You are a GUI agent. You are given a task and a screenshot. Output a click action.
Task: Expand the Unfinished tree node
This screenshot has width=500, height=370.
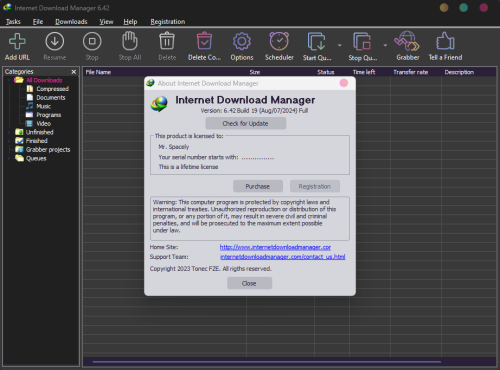point(9,132)
